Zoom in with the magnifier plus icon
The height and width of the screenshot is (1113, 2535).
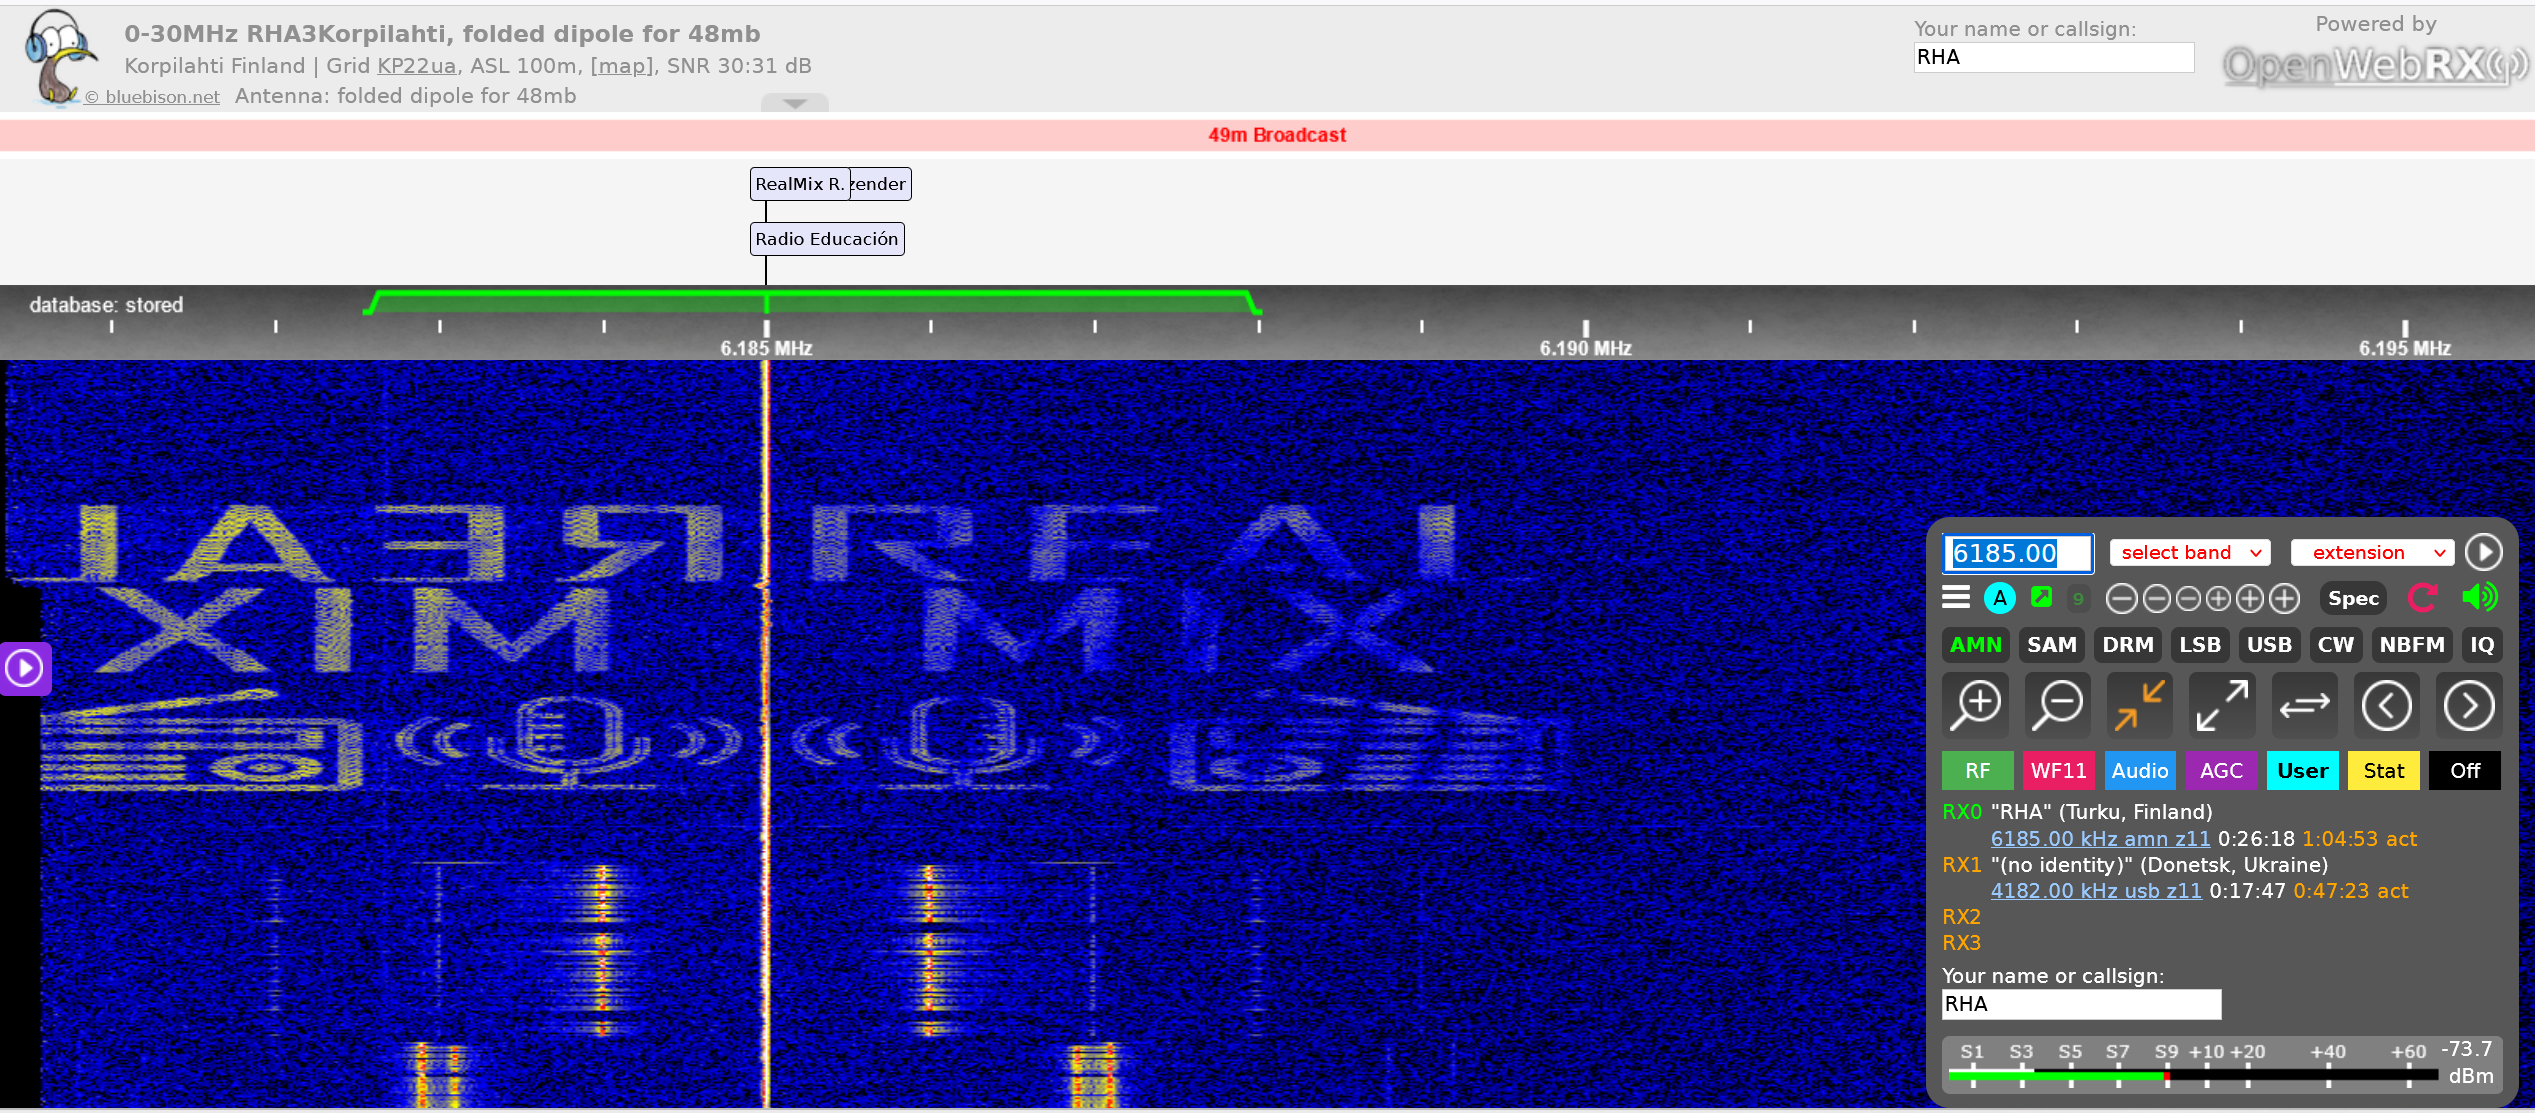[x=1976, y=706]
